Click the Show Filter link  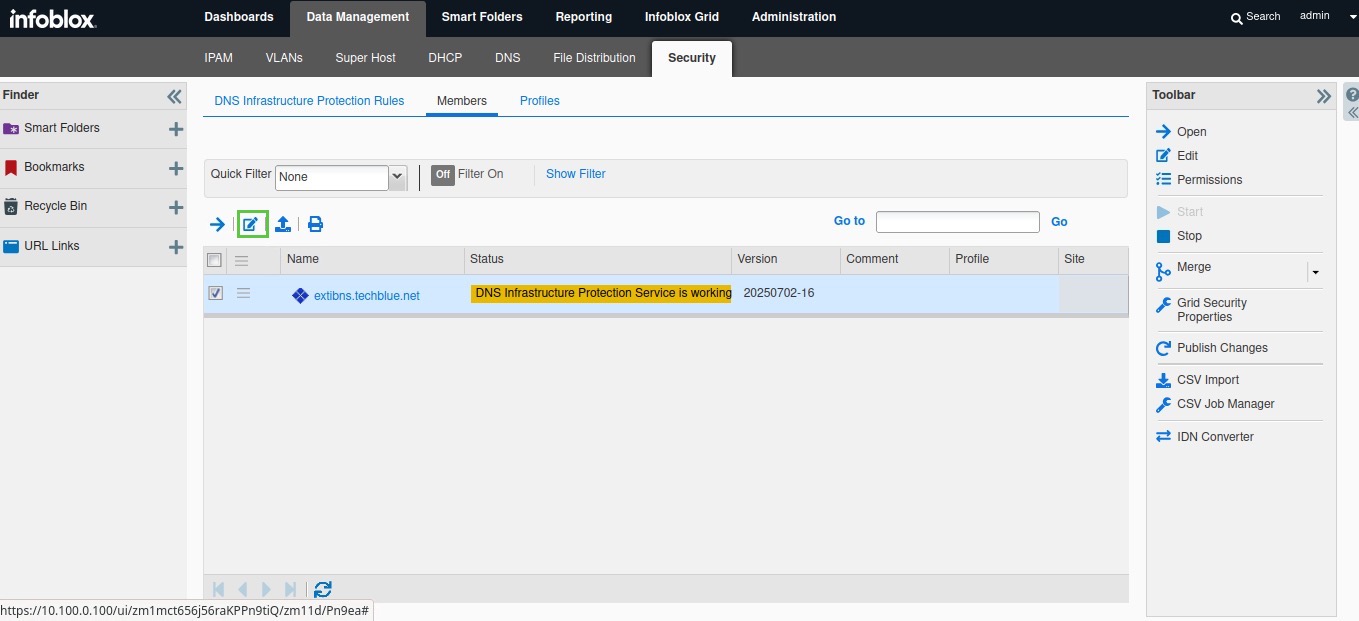point(575,174)
